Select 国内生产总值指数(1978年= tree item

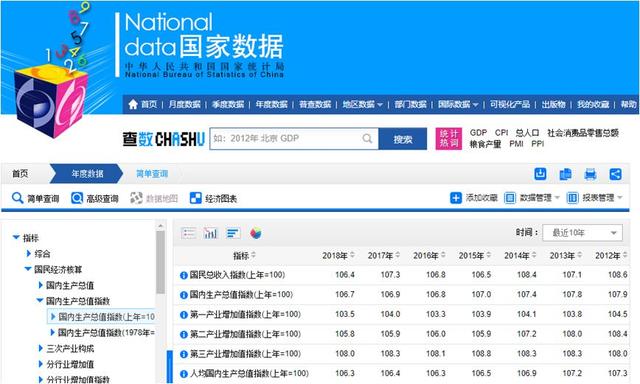106,333
